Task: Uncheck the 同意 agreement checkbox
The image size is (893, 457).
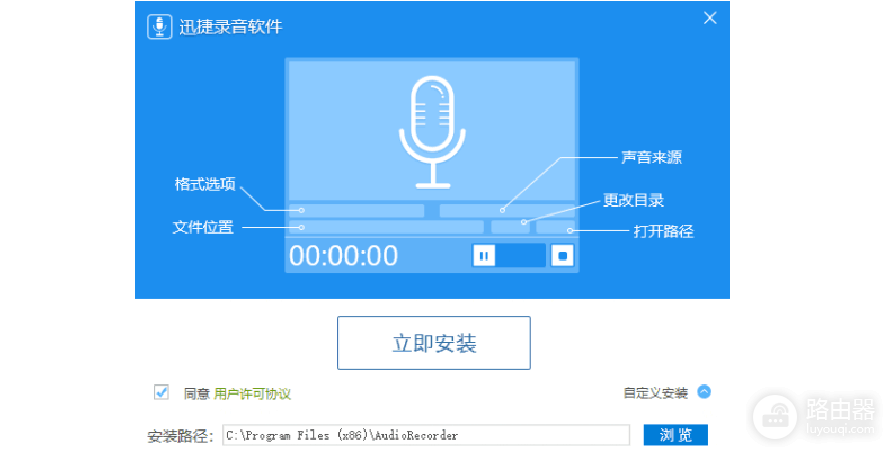Action: coord(161,392)
